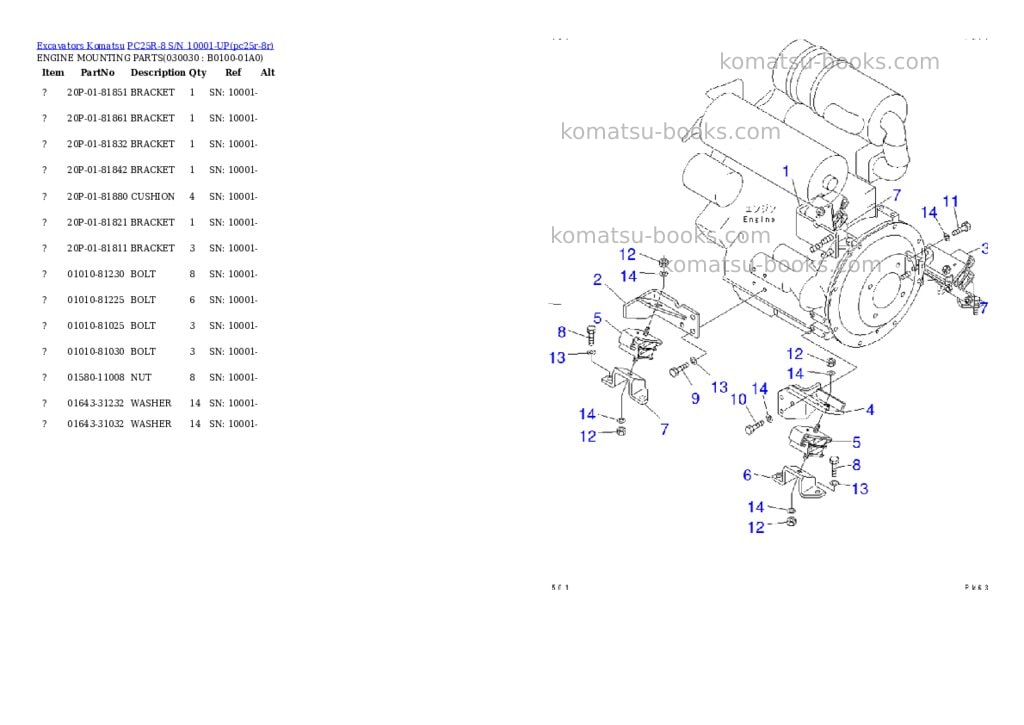Select part number 20P-01-81880

click(97, 197)
